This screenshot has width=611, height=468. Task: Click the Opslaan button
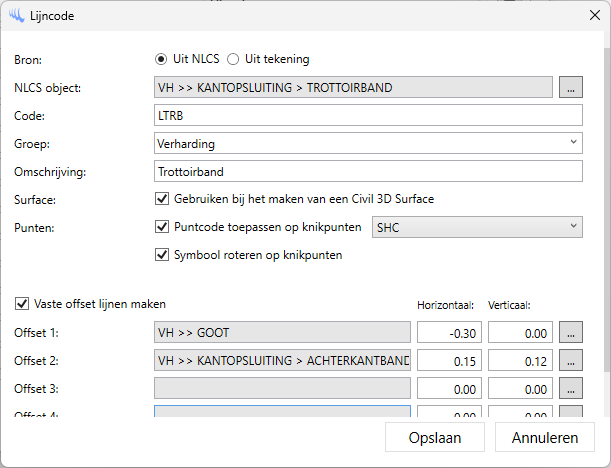[435, 438]
